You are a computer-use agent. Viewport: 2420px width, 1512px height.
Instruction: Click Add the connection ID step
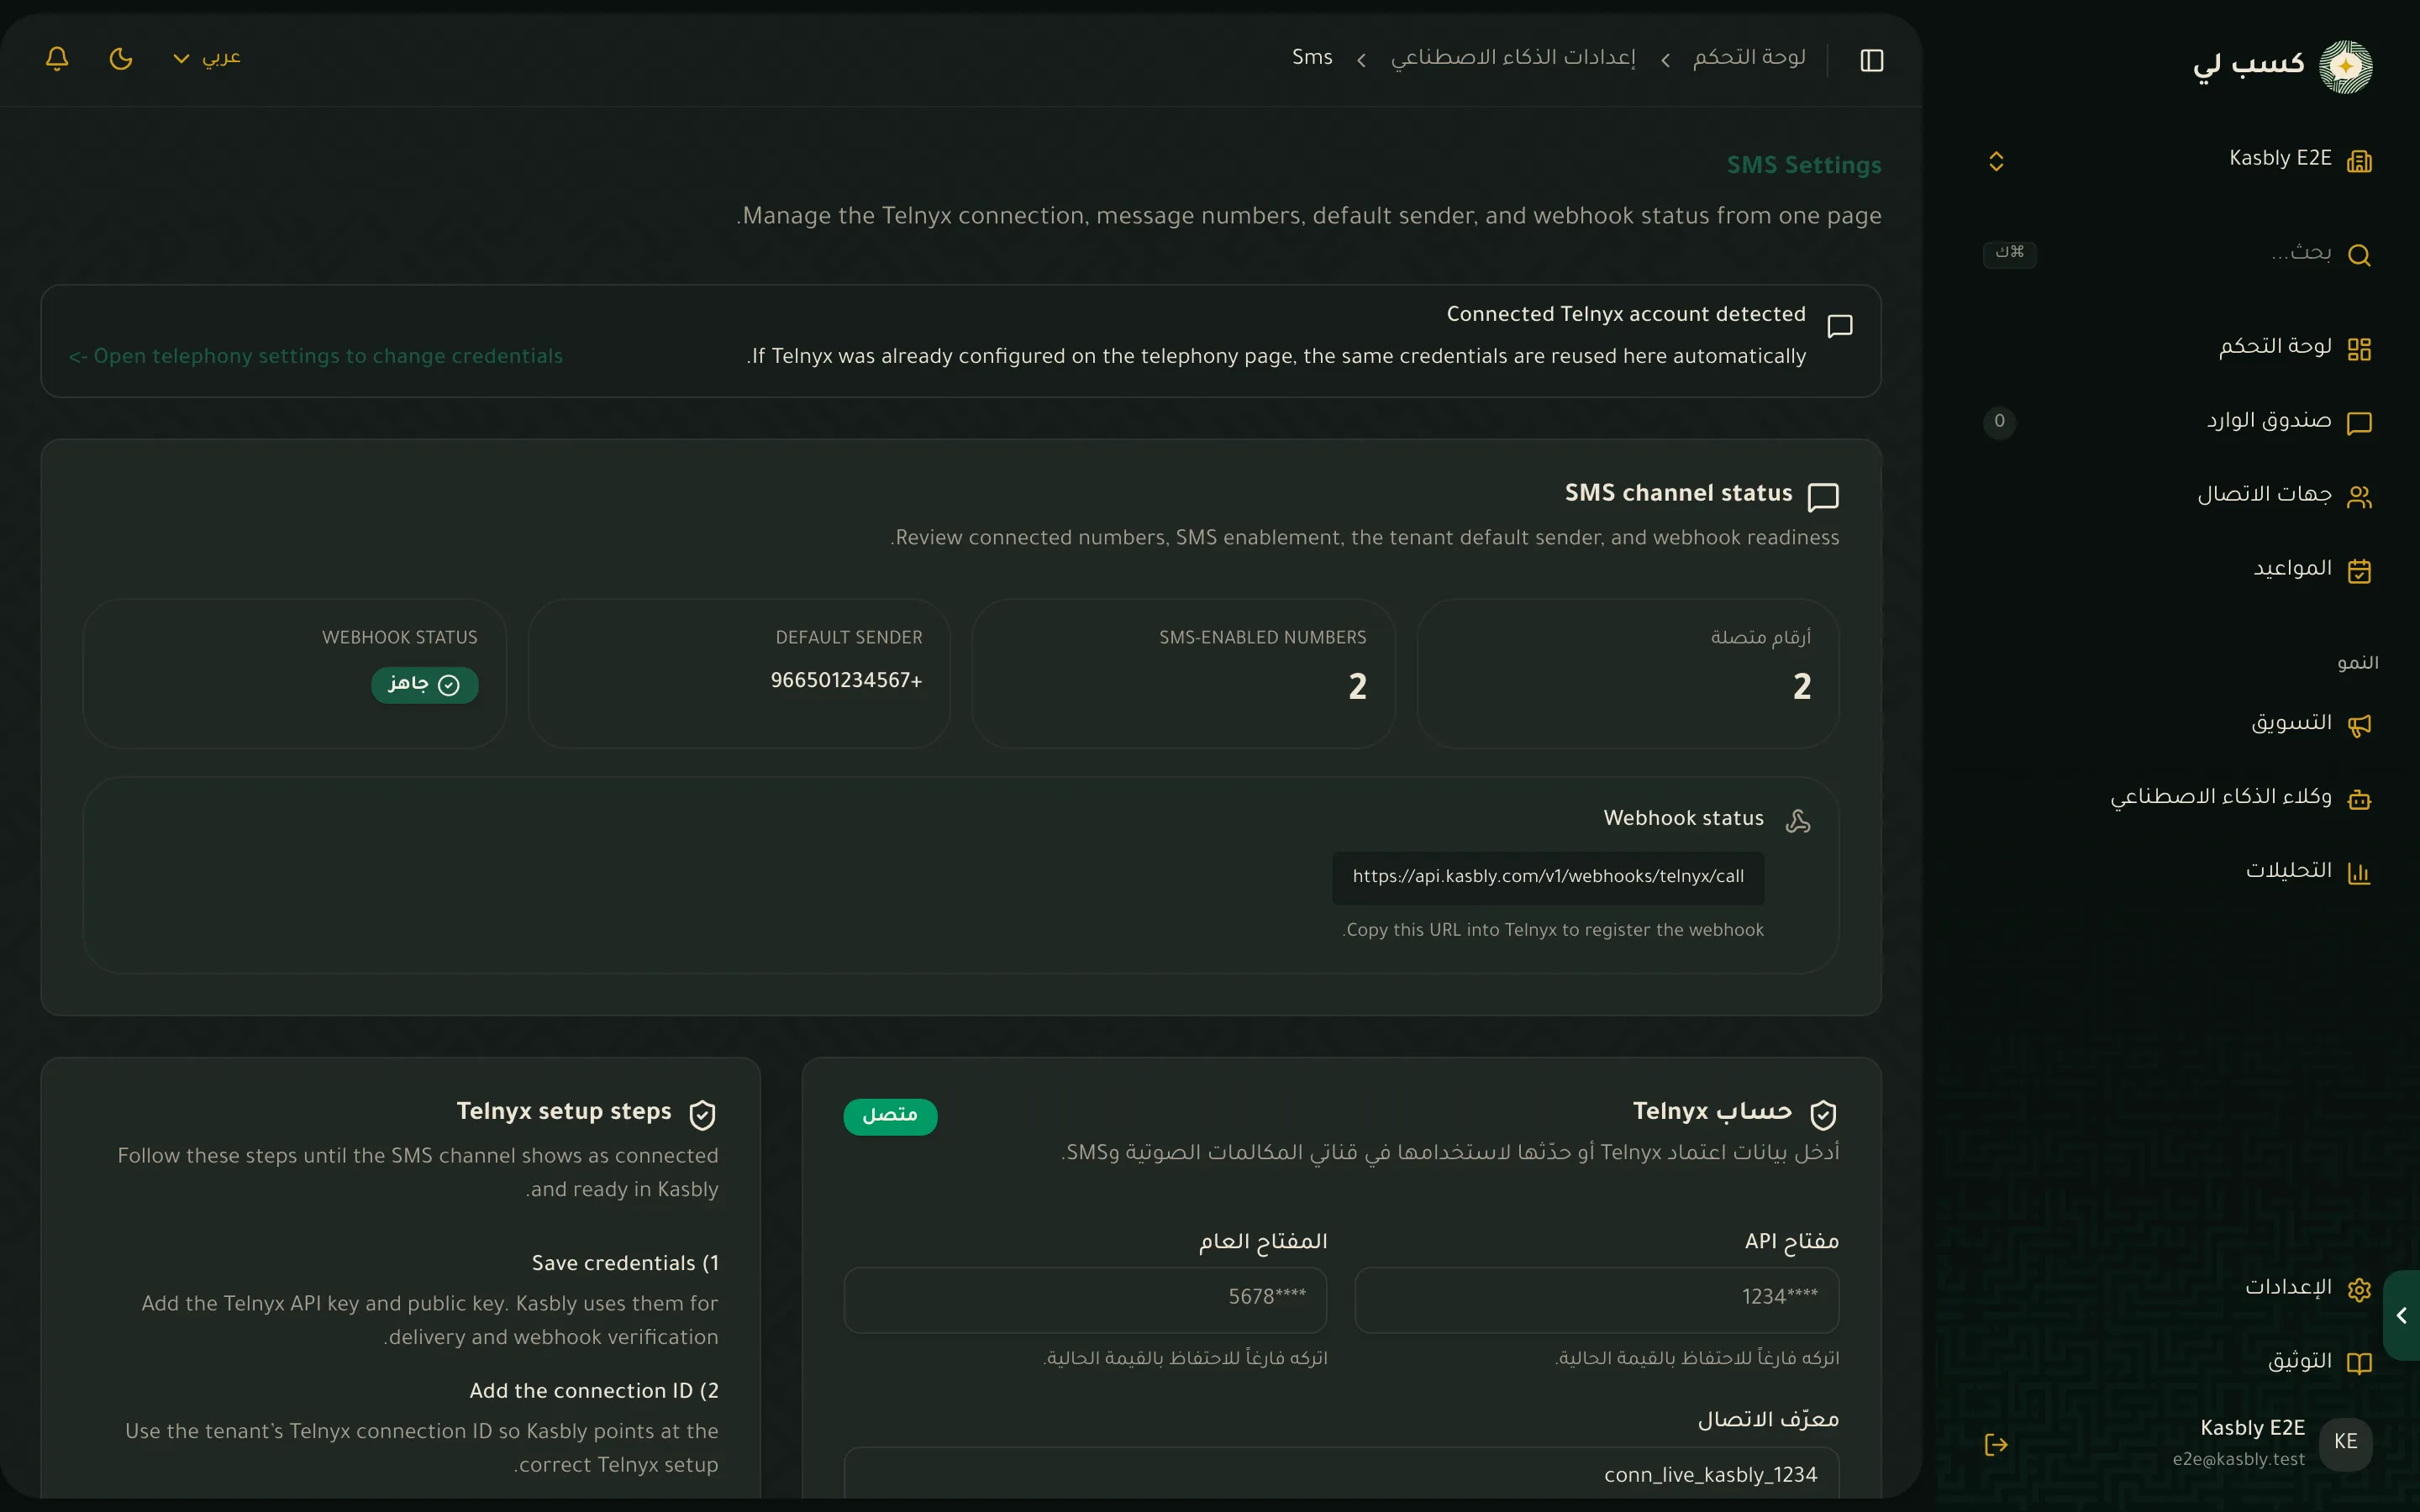pyautogui.click(x=594, y=1391)
